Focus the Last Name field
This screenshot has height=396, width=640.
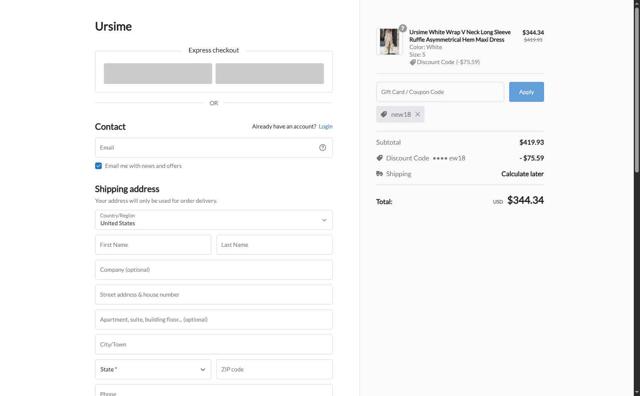[x=274, y=245]
